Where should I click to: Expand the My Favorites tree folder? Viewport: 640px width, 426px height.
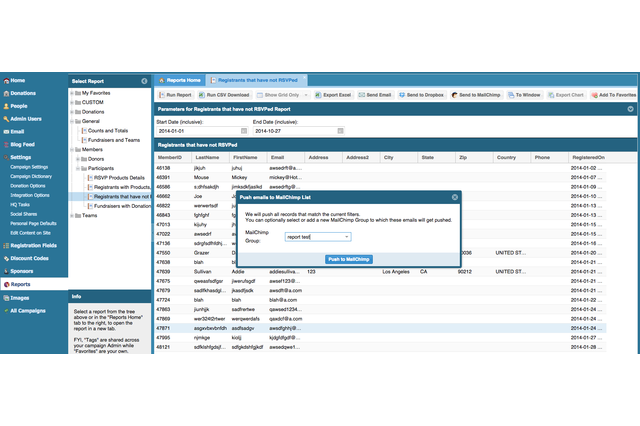point(74,94)
